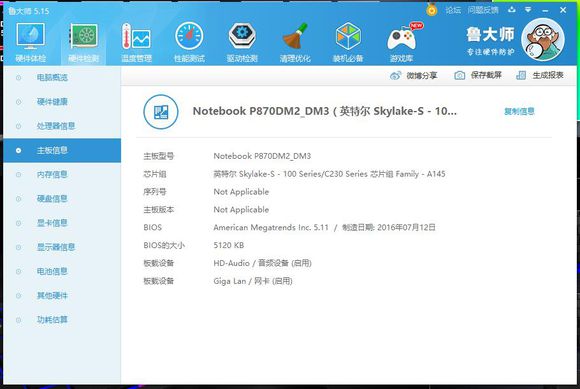The height and width of the screenshot is (389, 580).
Task: Click 主板型号 value Notebook P870DM2_DM3
Action: 262,156
